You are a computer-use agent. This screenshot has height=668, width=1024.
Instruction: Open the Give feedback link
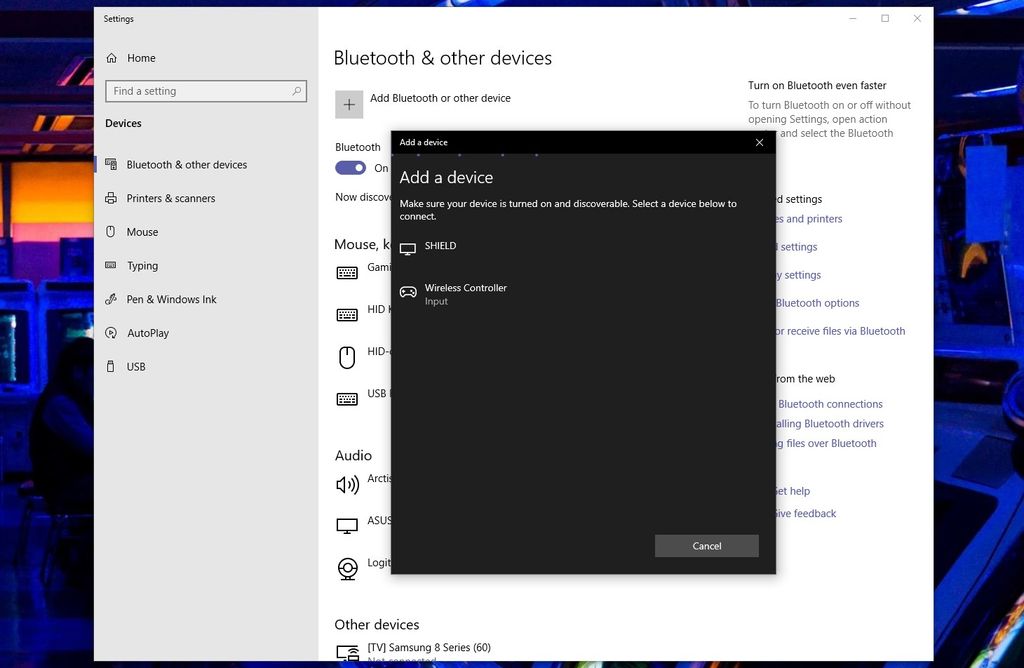click(x=807, y=514)
